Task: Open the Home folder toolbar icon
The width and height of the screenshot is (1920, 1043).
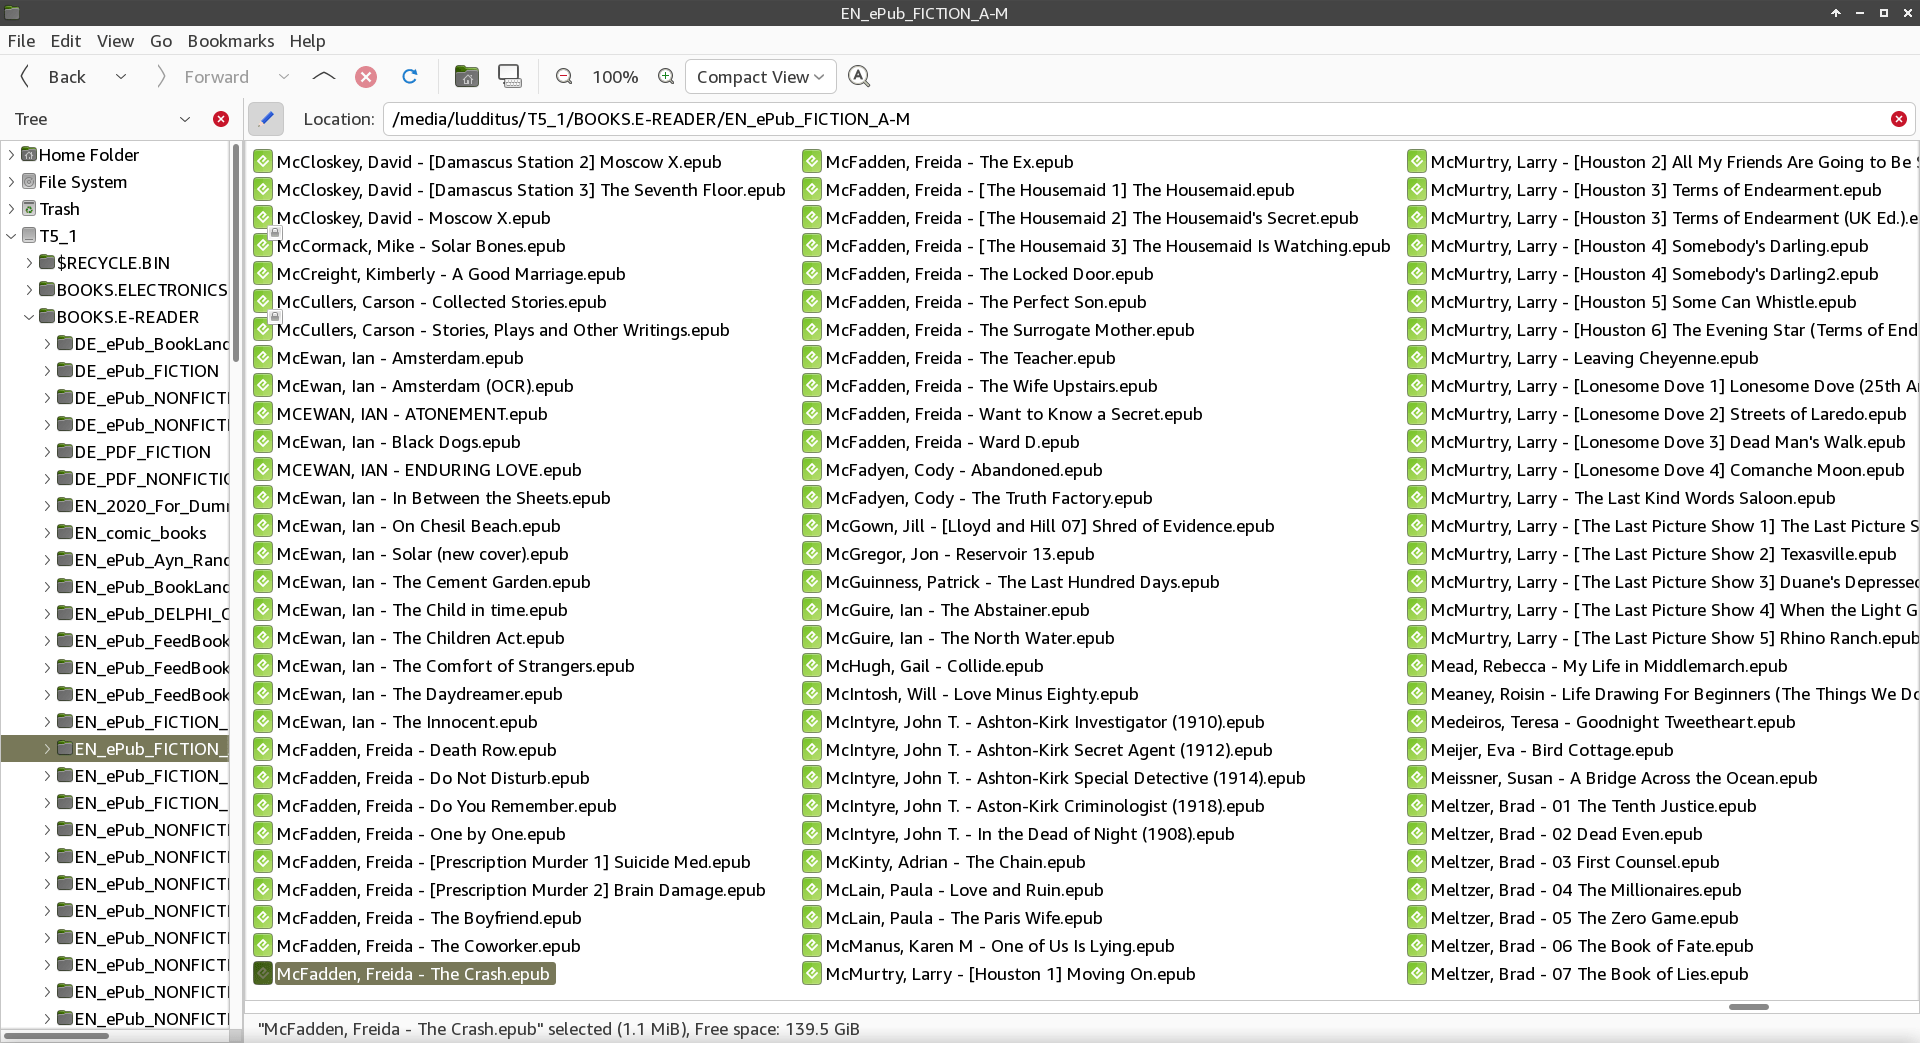Action: click(466, 77)
